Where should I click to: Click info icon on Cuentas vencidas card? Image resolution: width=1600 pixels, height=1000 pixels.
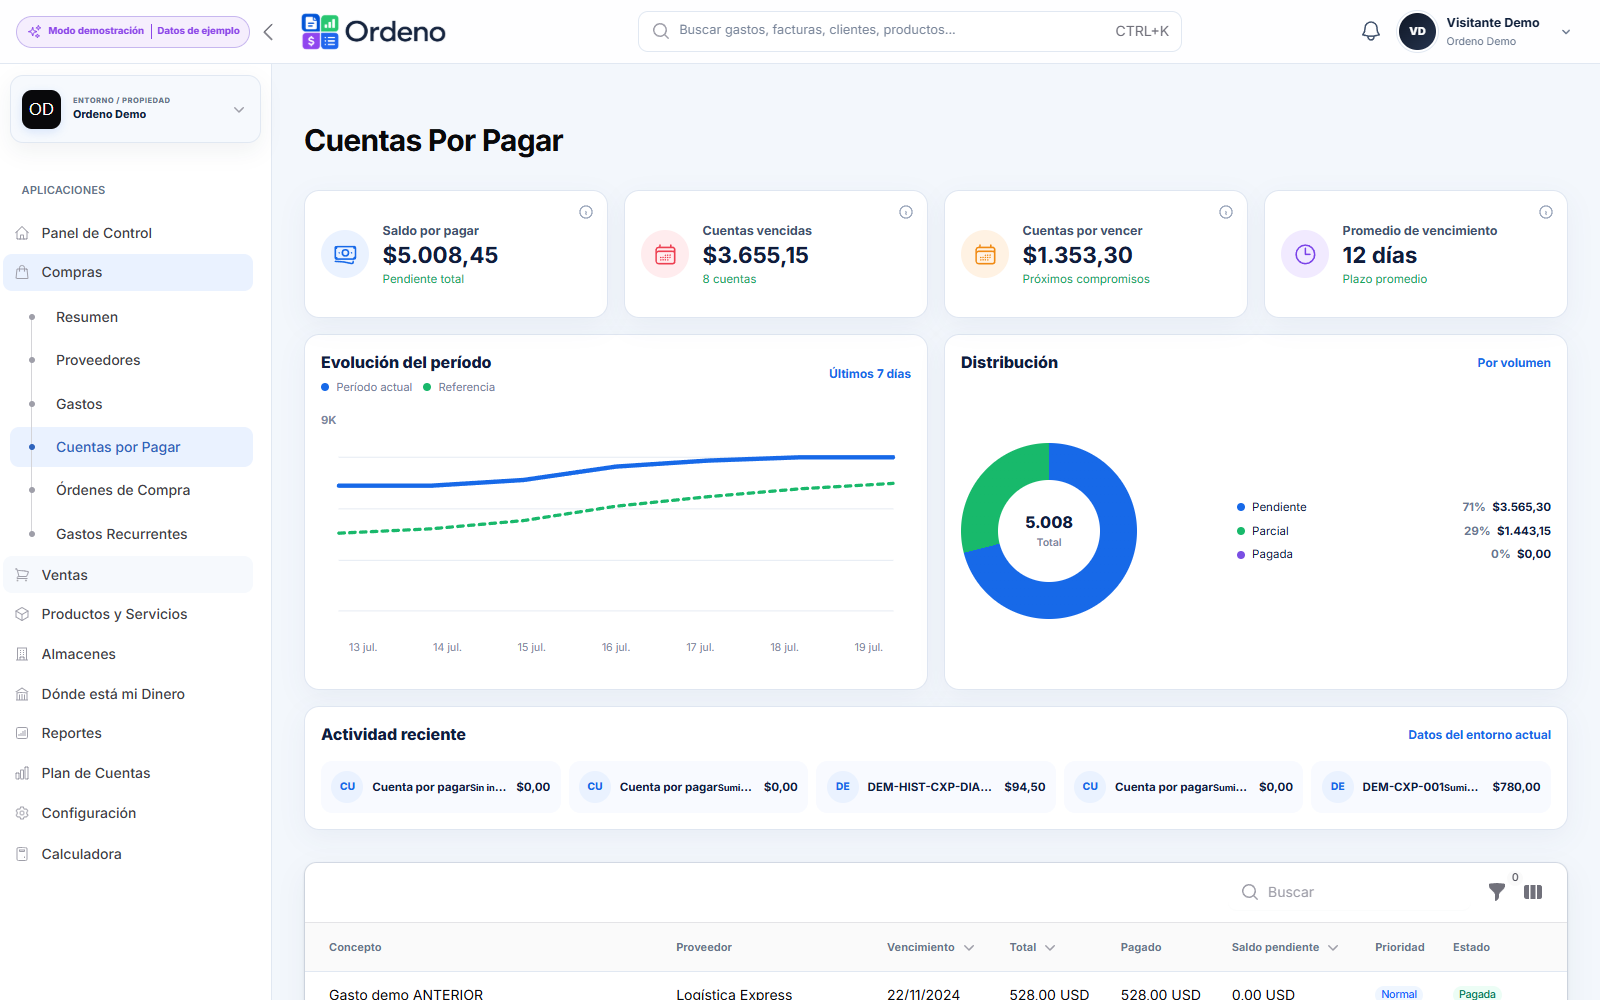906,212
